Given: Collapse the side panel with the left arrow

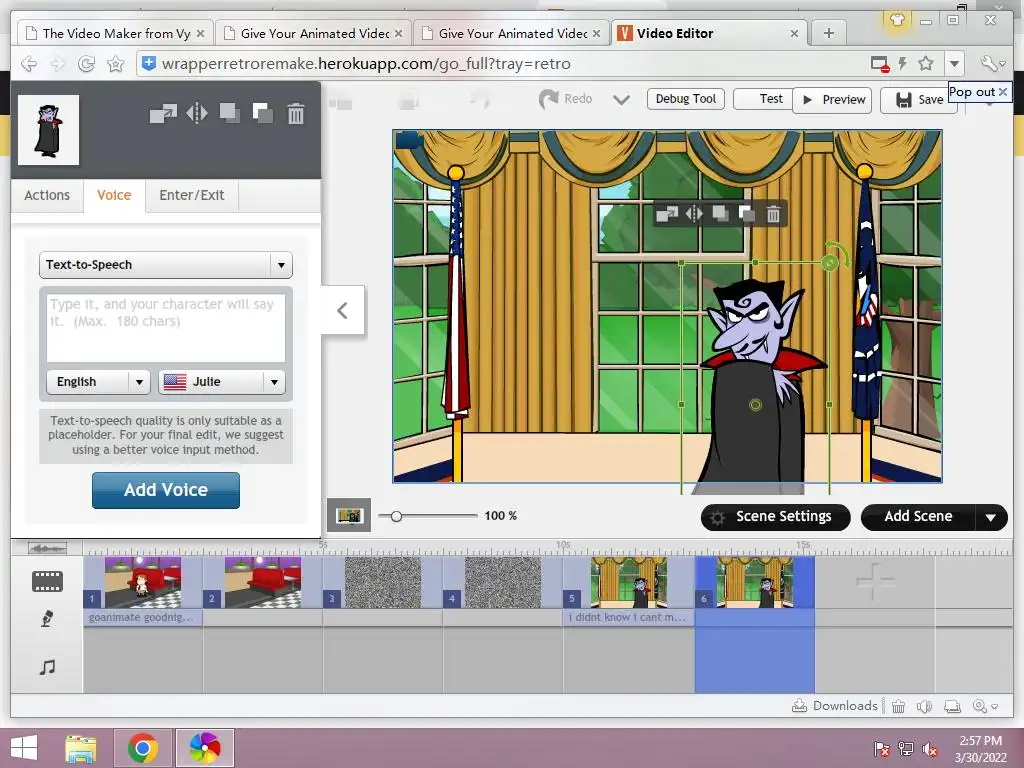Looking at the screenshot, I should 343,310.
